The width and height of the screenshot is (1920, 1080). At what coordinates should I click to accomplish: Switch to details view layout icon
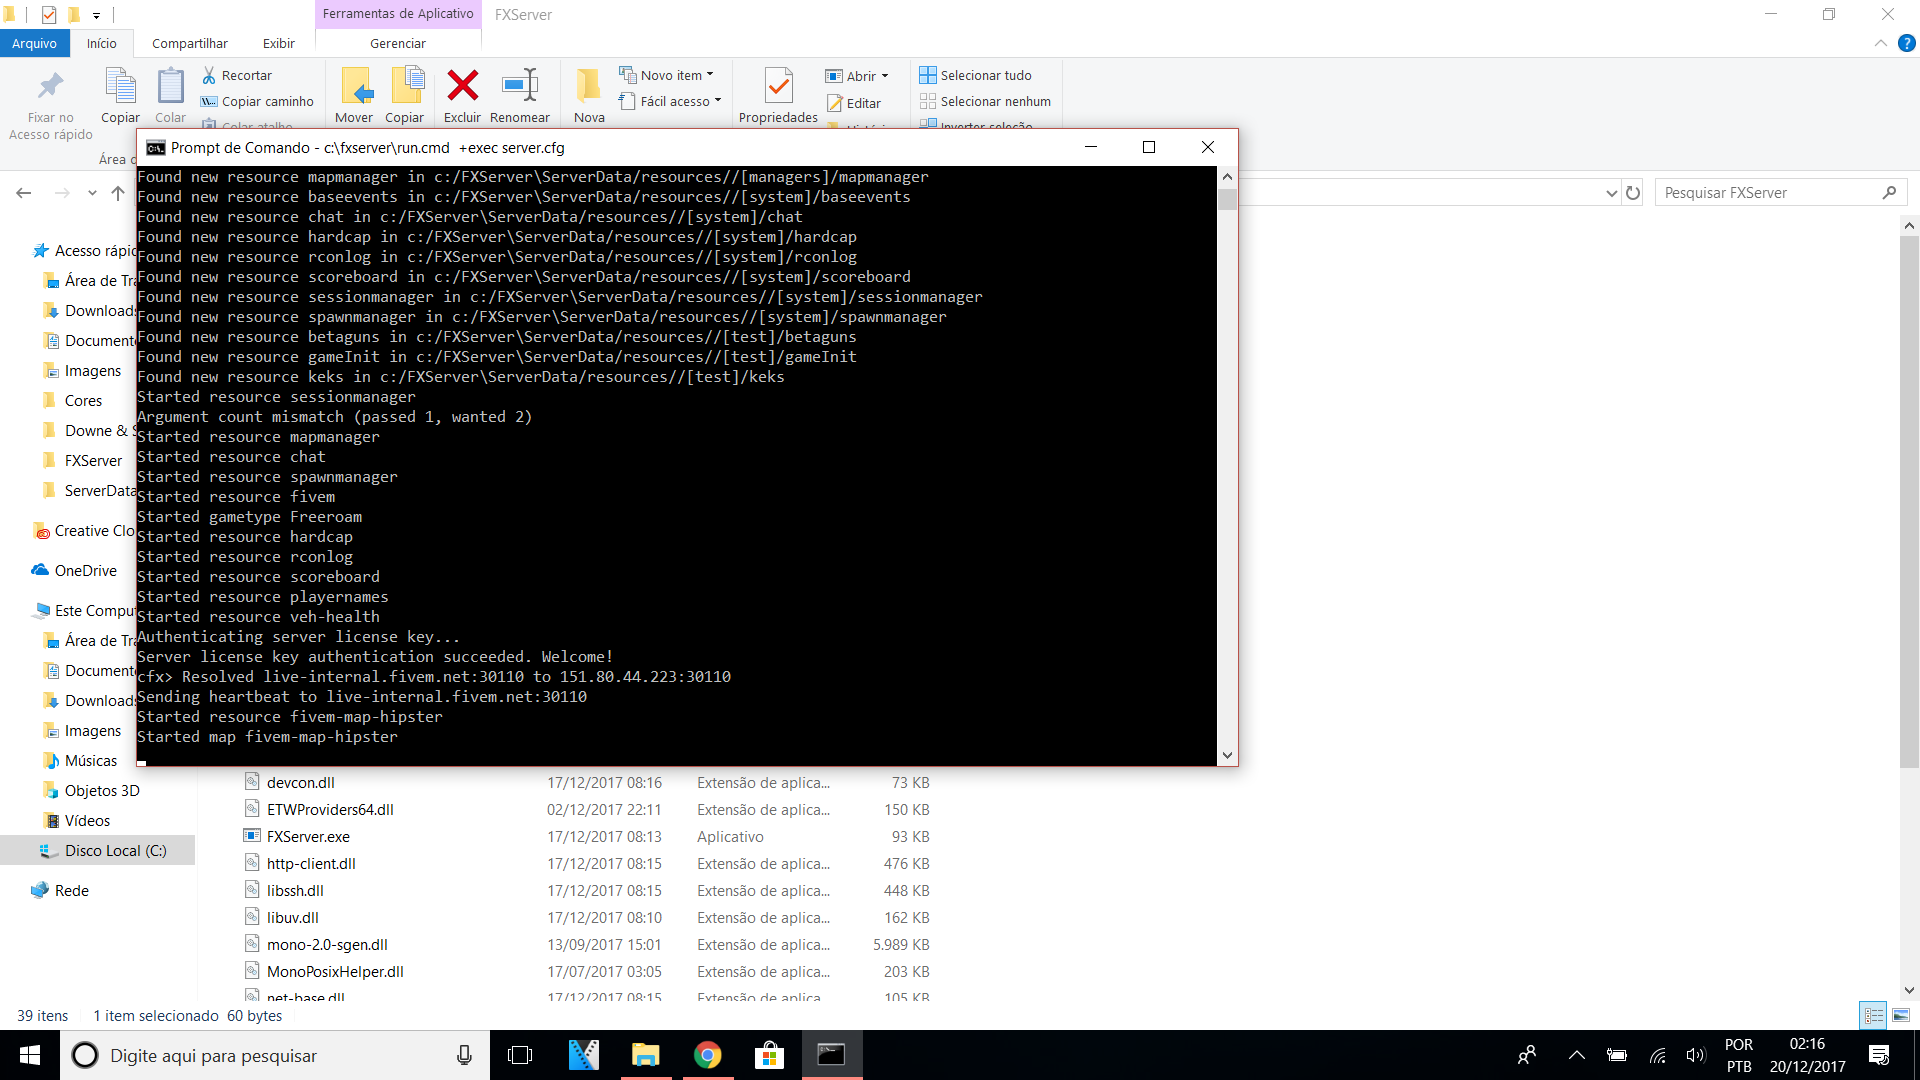(1873, 1015)
